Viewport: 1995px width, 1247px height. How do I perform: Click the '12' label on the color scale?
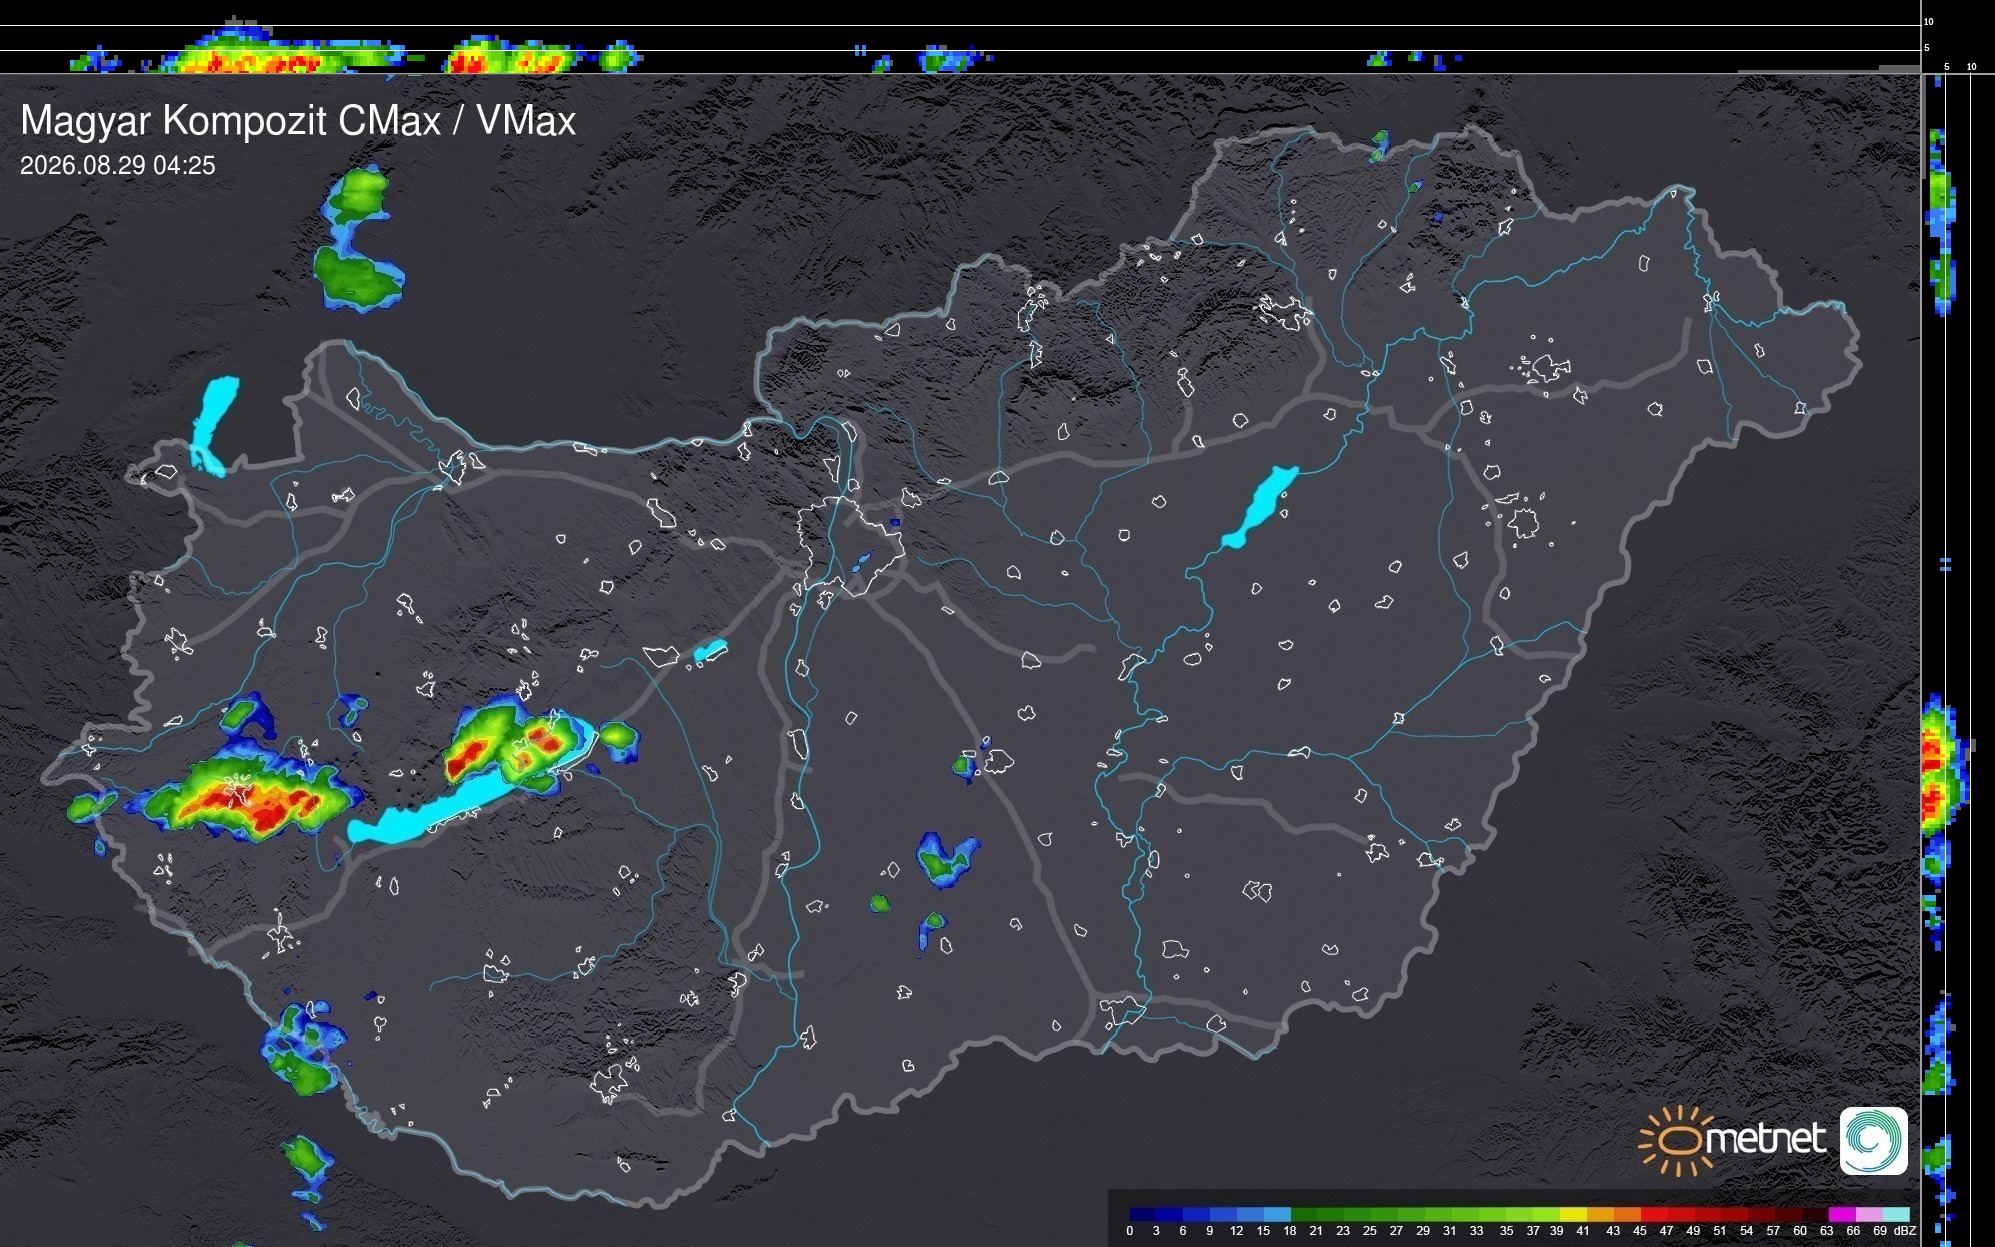coord(1236,1231)
